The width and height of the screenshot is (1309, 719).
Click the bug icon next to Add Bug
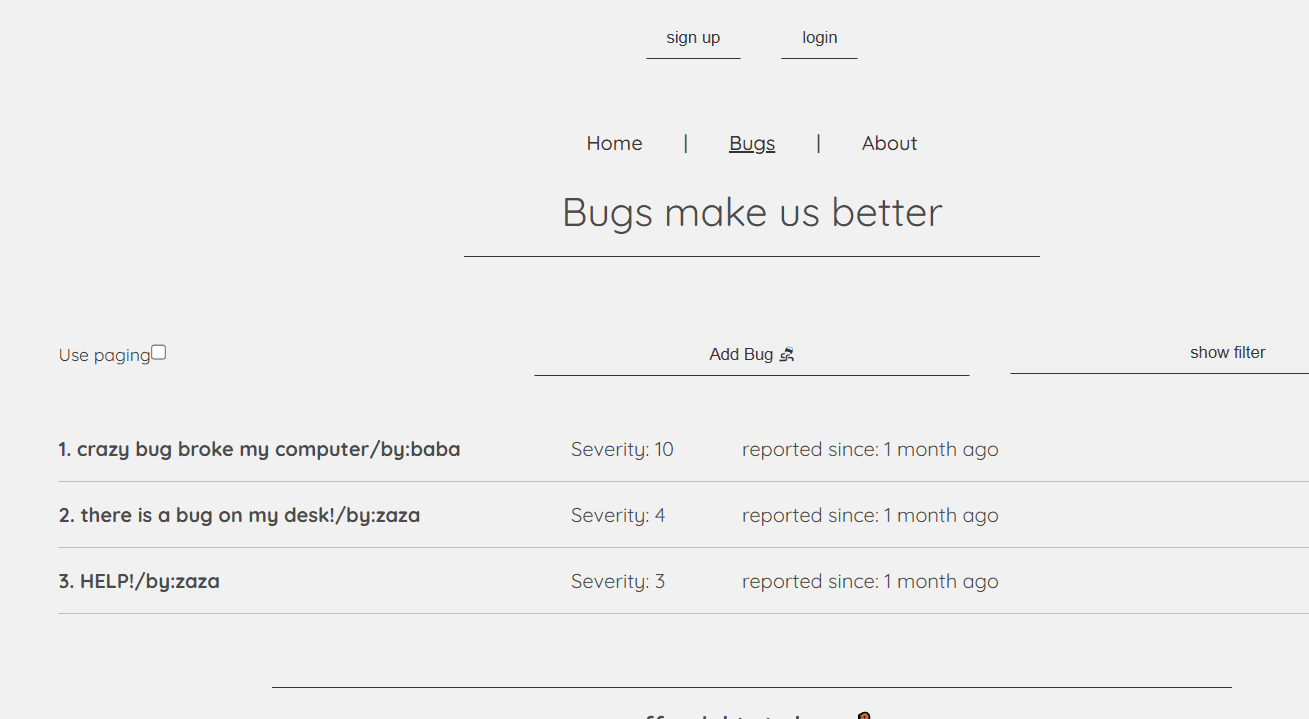788,354
